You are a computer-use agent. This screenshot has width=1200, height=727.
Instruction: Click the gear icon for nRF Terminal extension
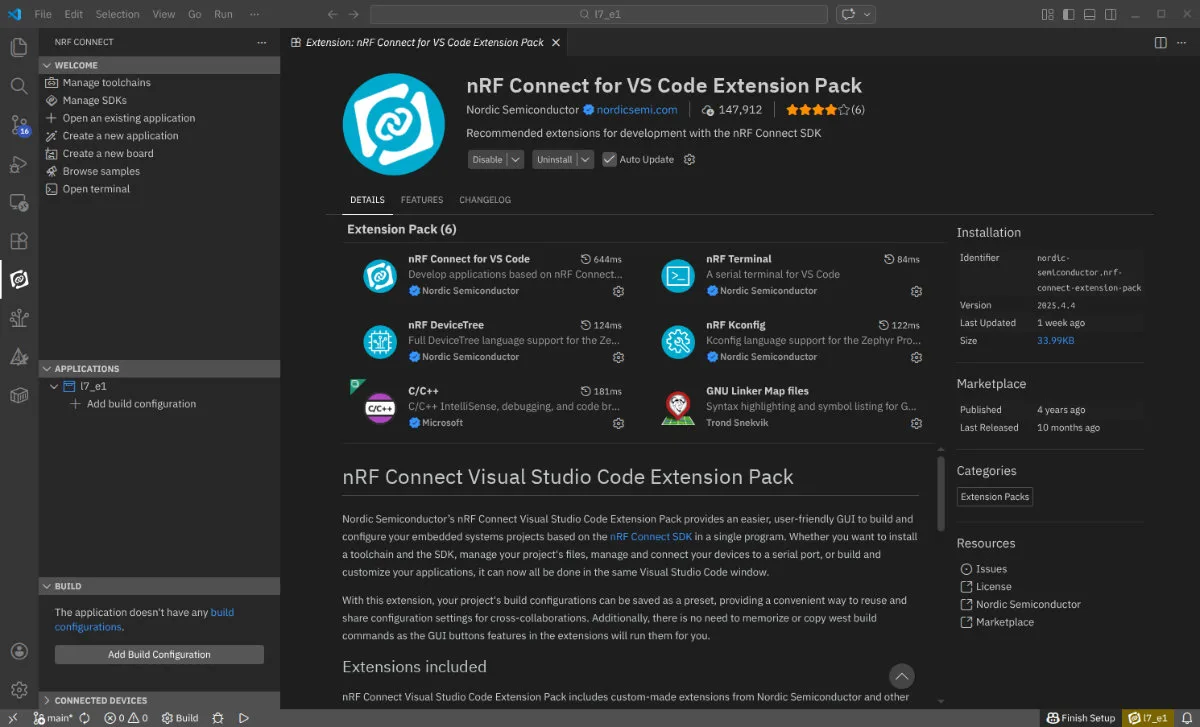pyautogui.click(x=916, y=291)
